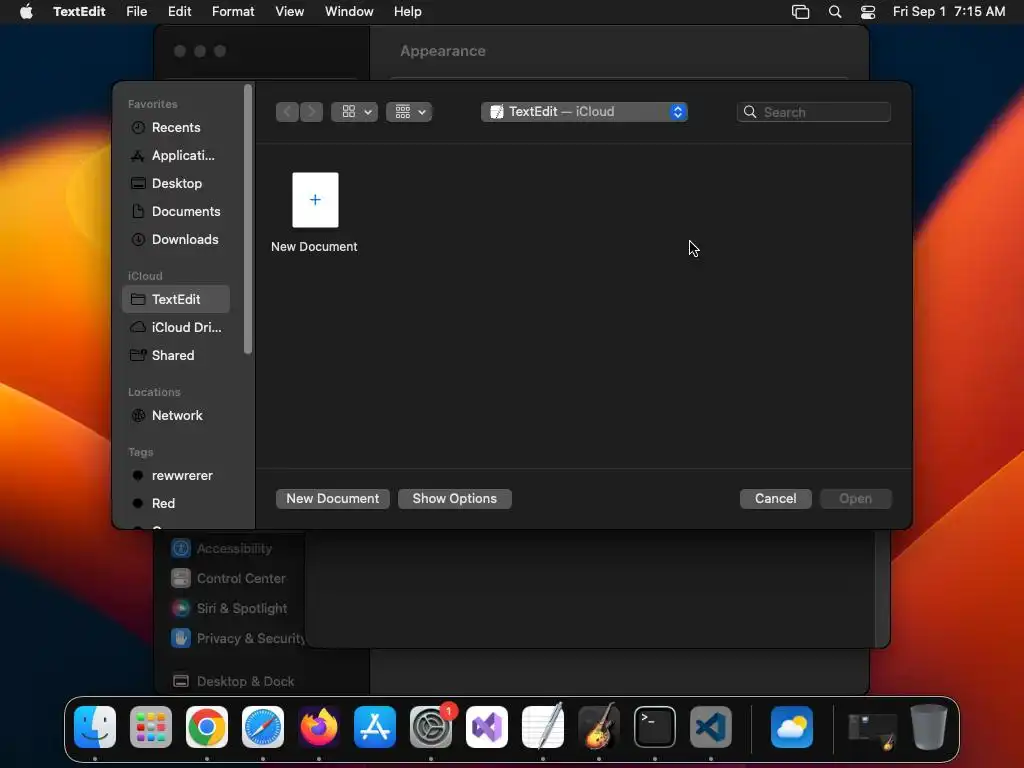1024x768 pixels.
Task: Select the rewwrerer tag
Action: pos(176,475)
